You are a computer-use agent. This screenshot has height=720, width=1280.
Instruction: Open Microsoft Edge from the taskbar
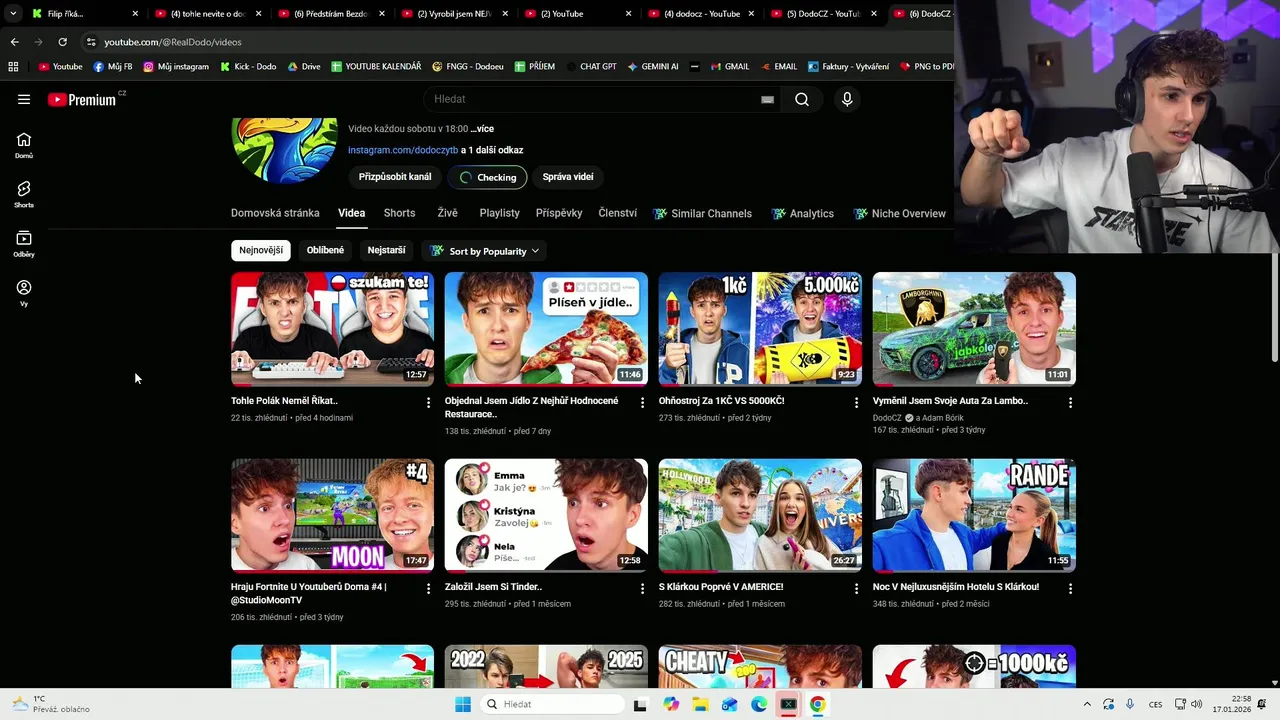pos(759,704)
